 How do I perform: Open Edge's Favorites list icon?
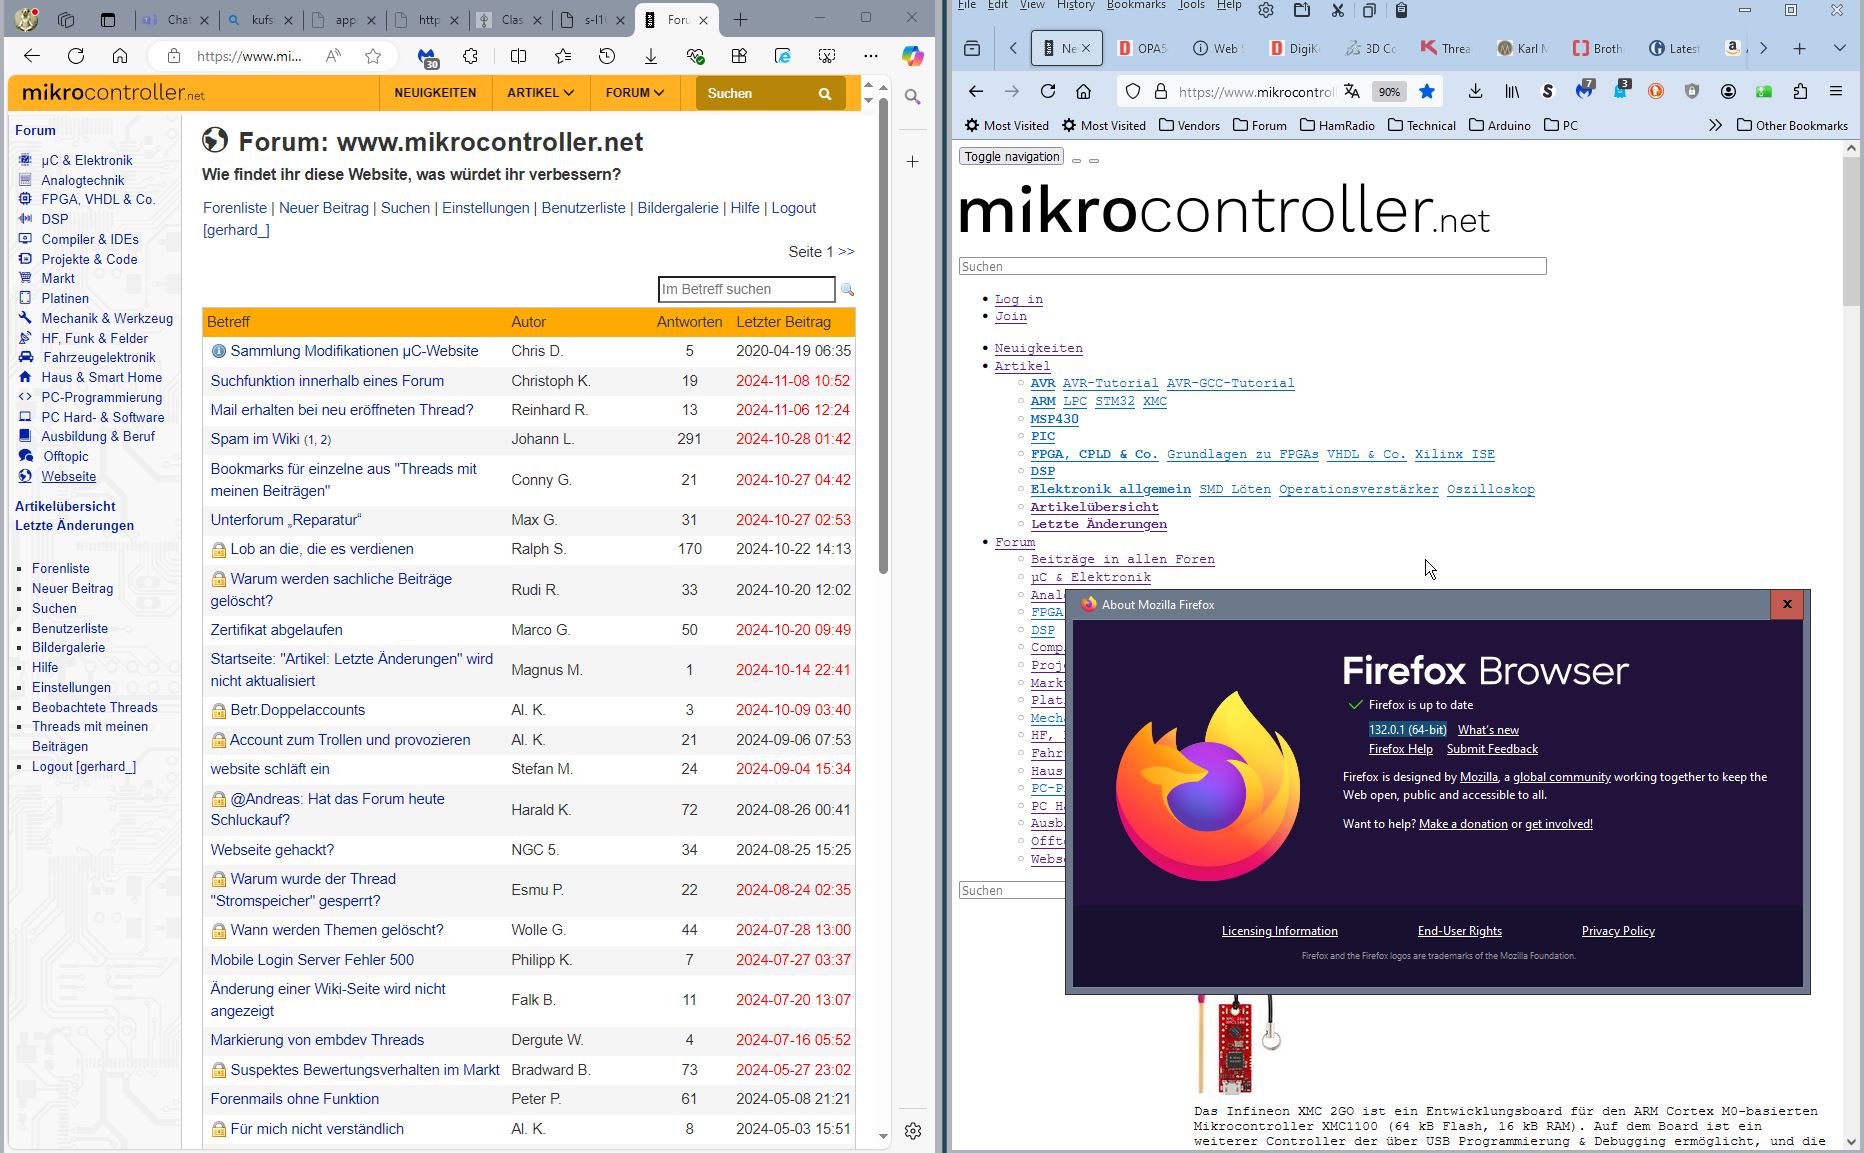[563, 56]
